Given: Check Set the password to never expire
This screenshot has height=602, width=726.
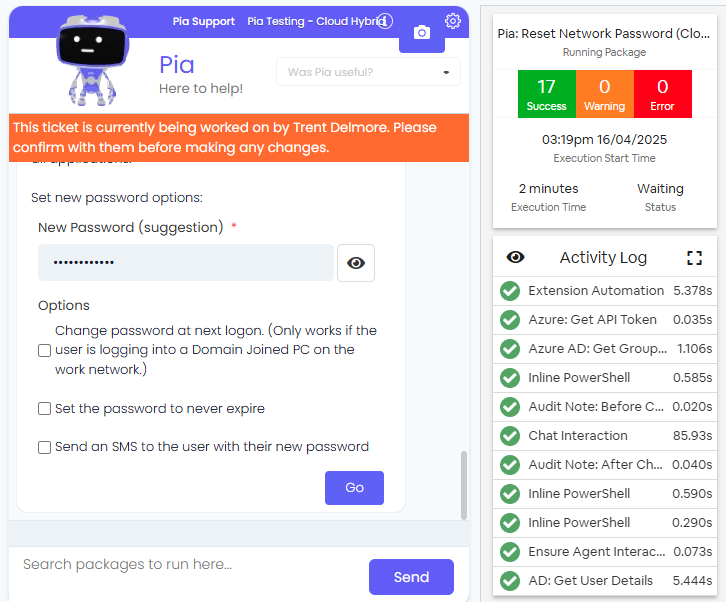Looking at the screenshot, I should [44, 408].
